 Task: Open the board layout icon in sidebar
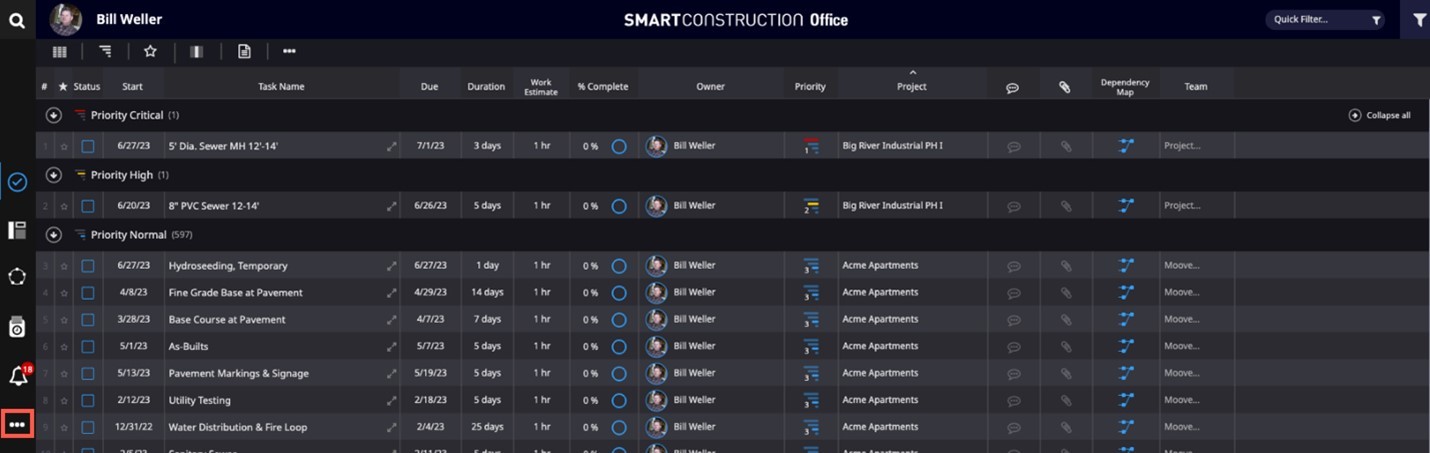tap(17, 230)
